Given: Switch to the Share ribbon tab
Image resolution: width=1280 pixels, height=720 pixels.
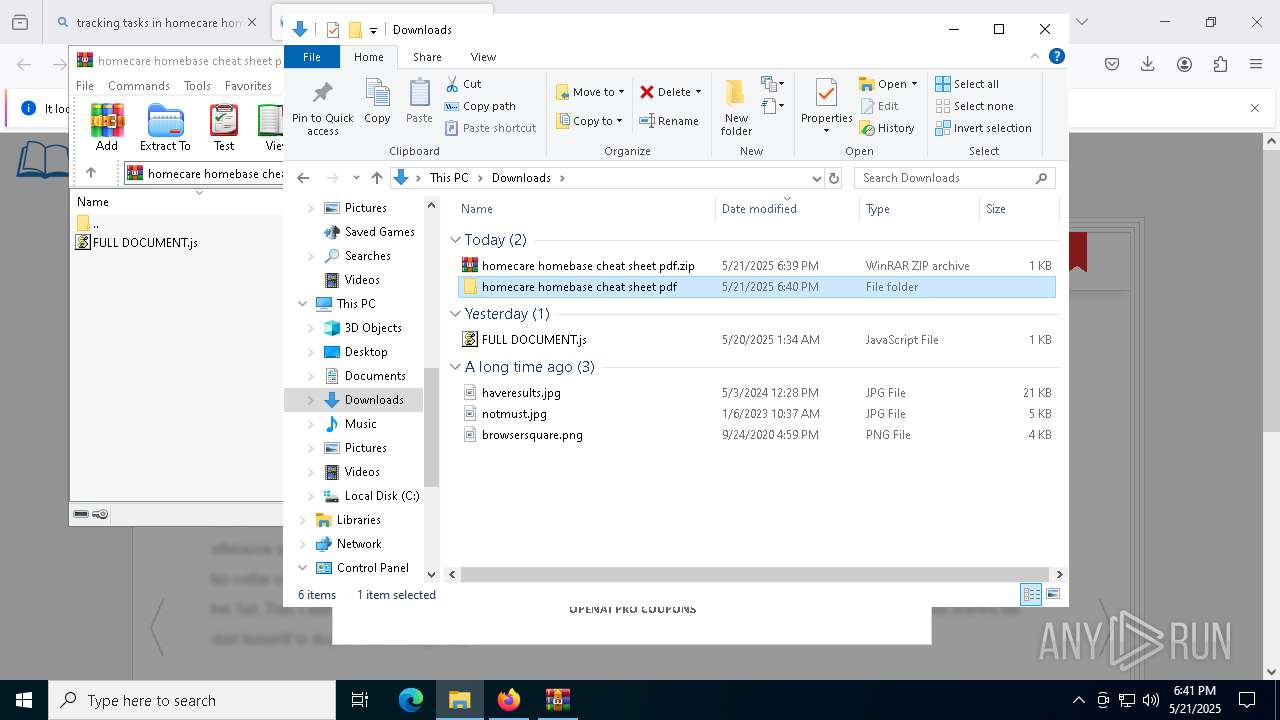Looking at the screenshot, I should click(x=427, y=57).
